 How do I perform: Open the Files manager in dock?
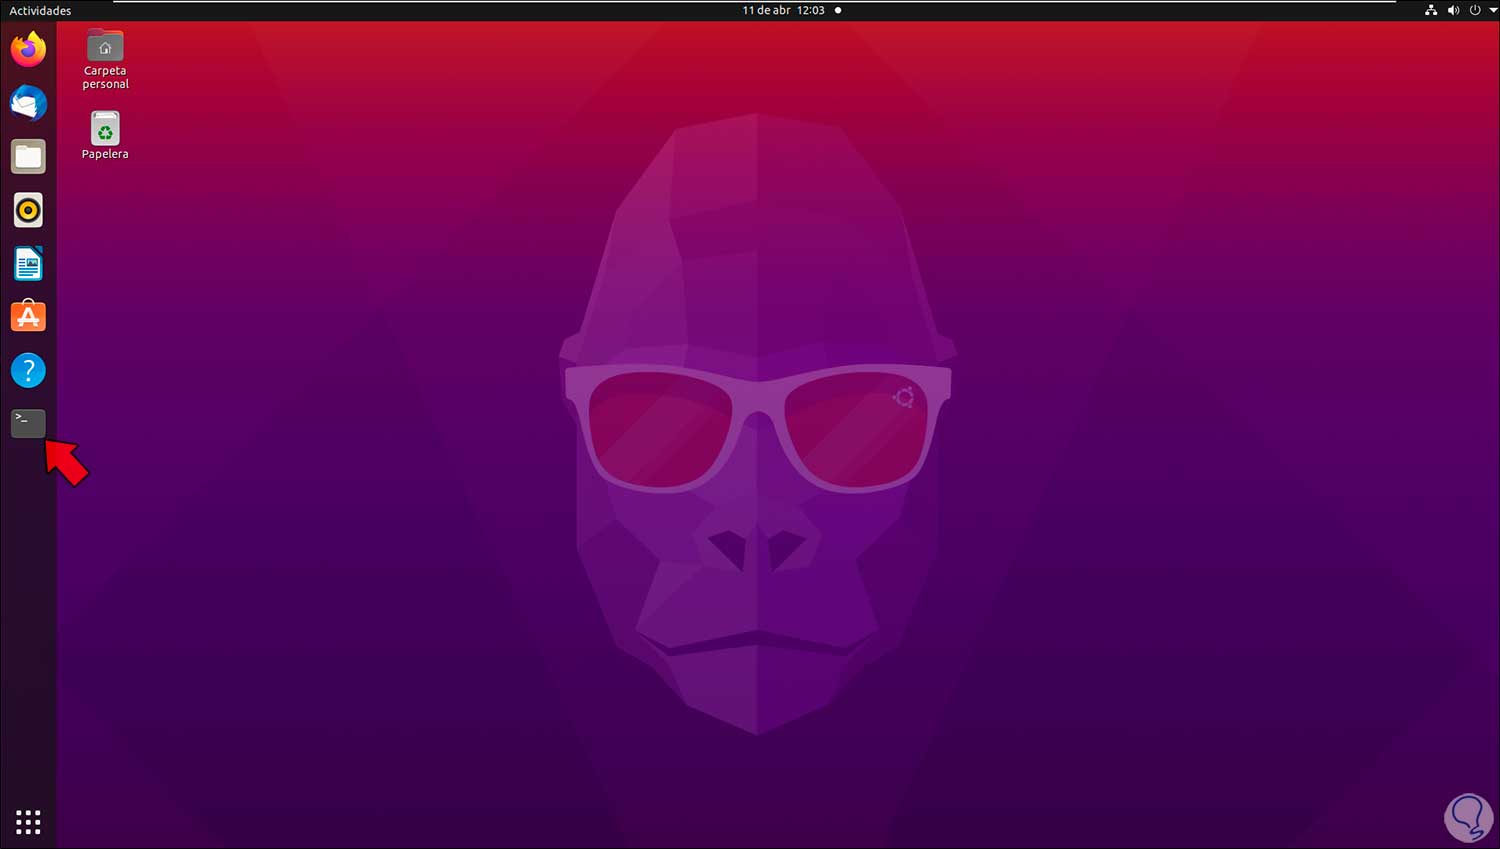[x=28, y=157]
